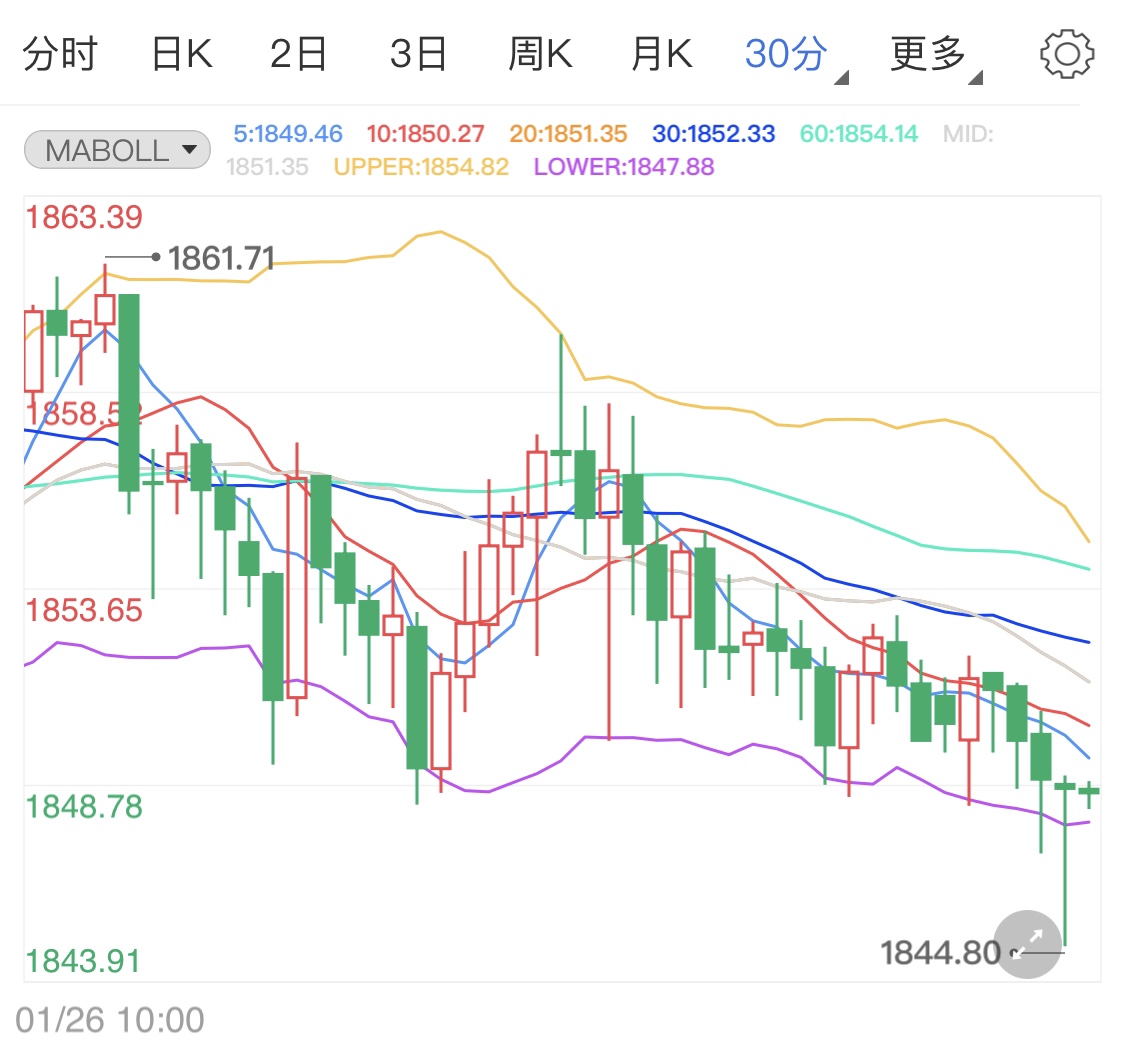Click the 5:1849.46 moving average value
This screenshot has width=1125, height=1042.
(x=288, y=133)
